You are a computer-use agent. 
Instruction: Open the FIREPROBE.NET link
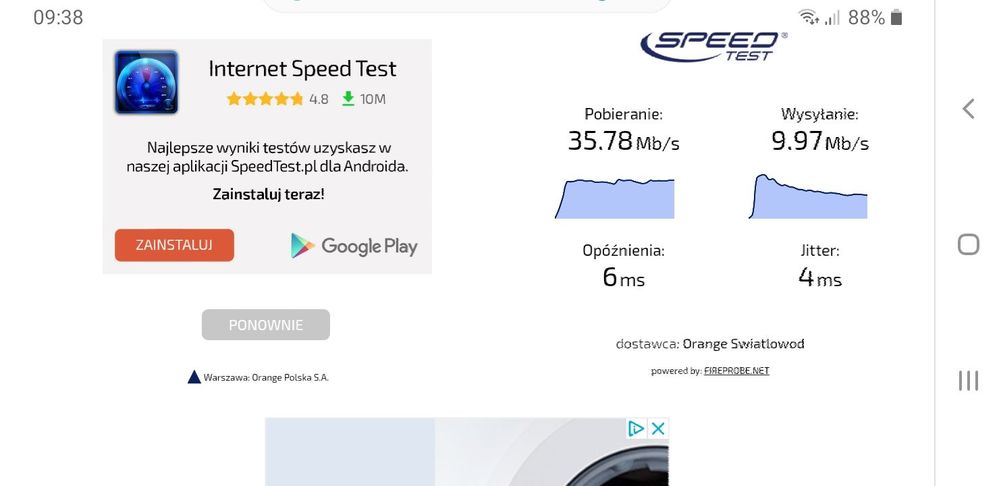coord(736,371)
